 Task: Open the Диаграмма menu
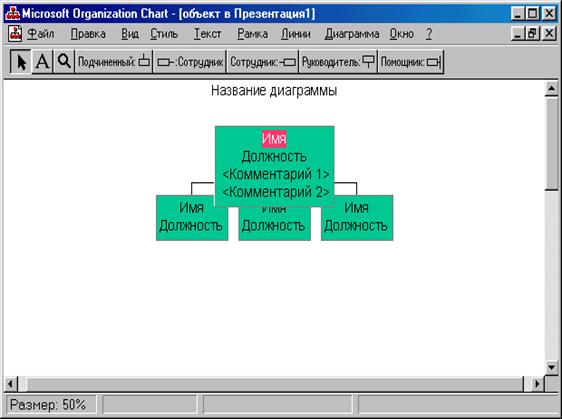point(352,34)
